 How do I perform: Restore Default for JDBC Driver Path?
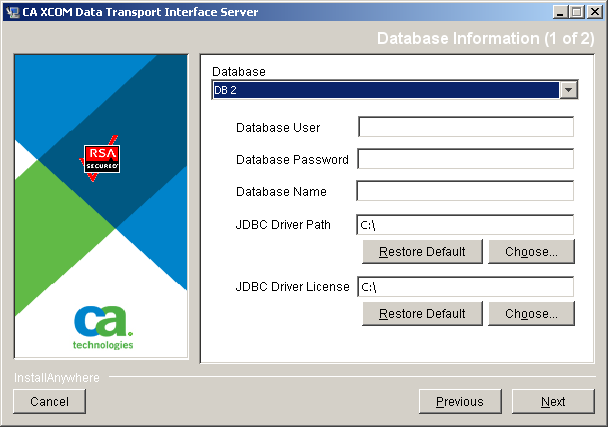click(x=422, y=252)
